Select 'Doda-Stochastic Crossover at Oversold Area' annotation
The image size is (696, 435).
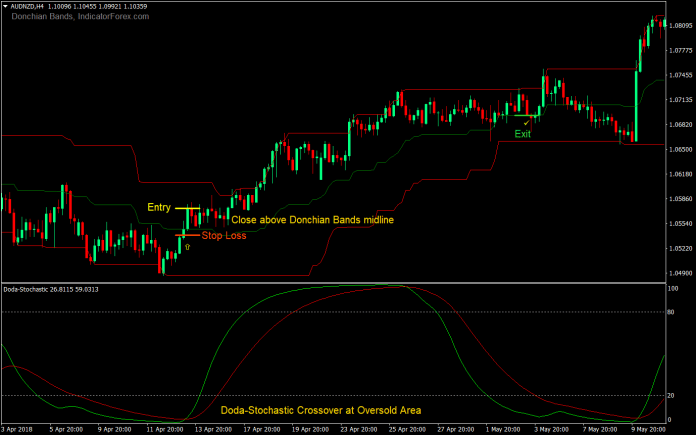pos(320,410)
